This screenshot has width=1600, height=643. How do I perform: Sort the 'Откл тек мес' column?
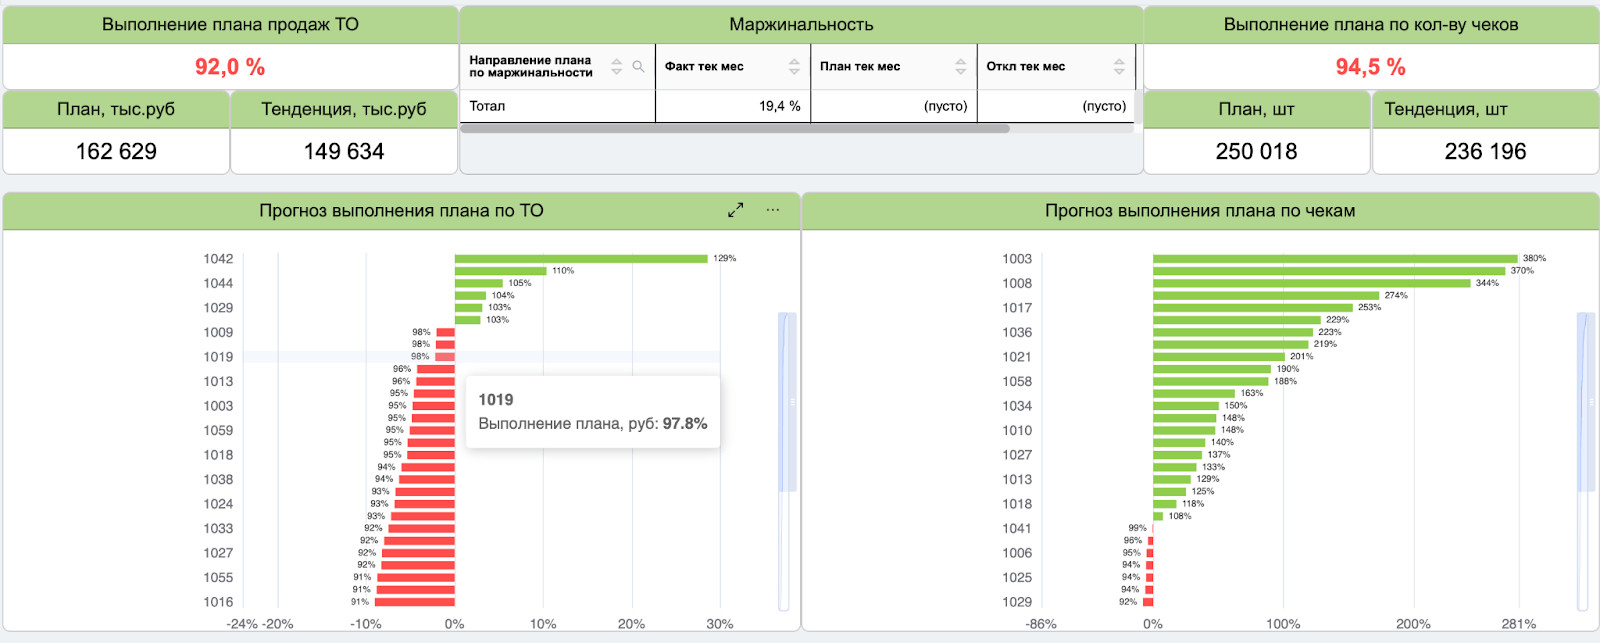(1119, 67)
